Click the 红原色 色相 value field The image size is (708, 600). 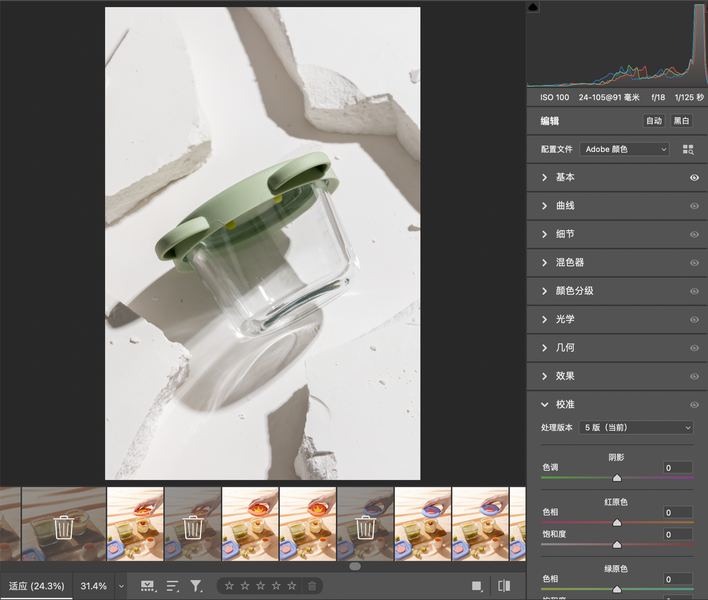(x=678, y=512)
